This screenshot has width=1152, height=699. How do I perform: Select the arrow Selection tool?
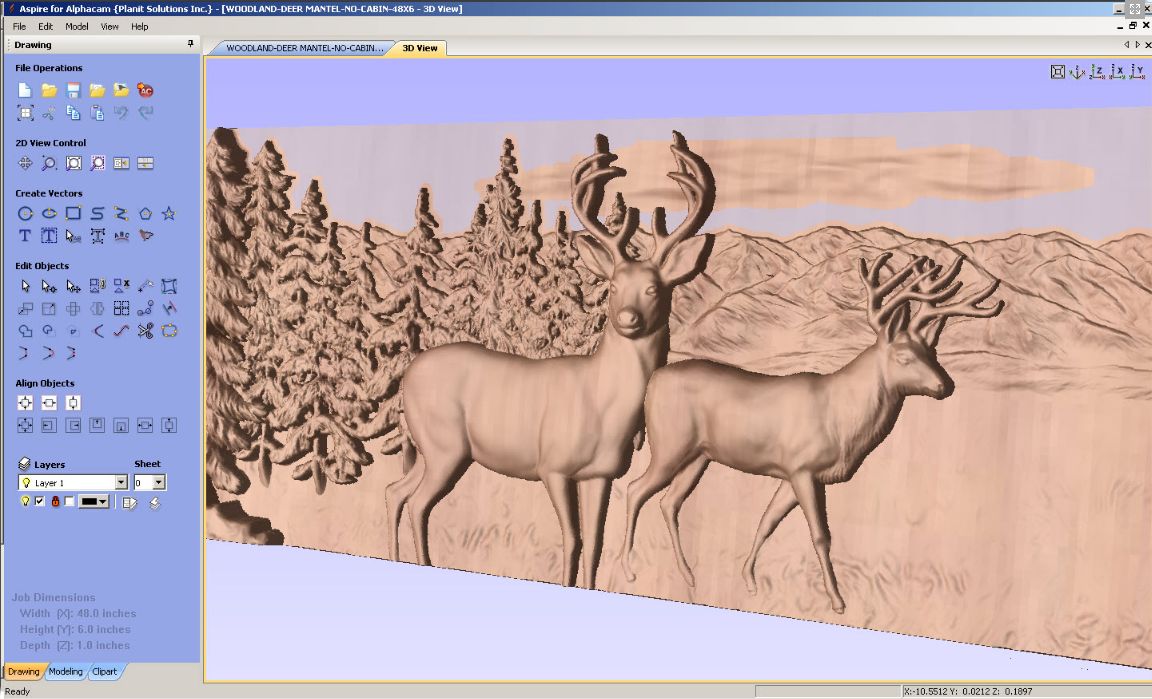[x=25, y=286]
